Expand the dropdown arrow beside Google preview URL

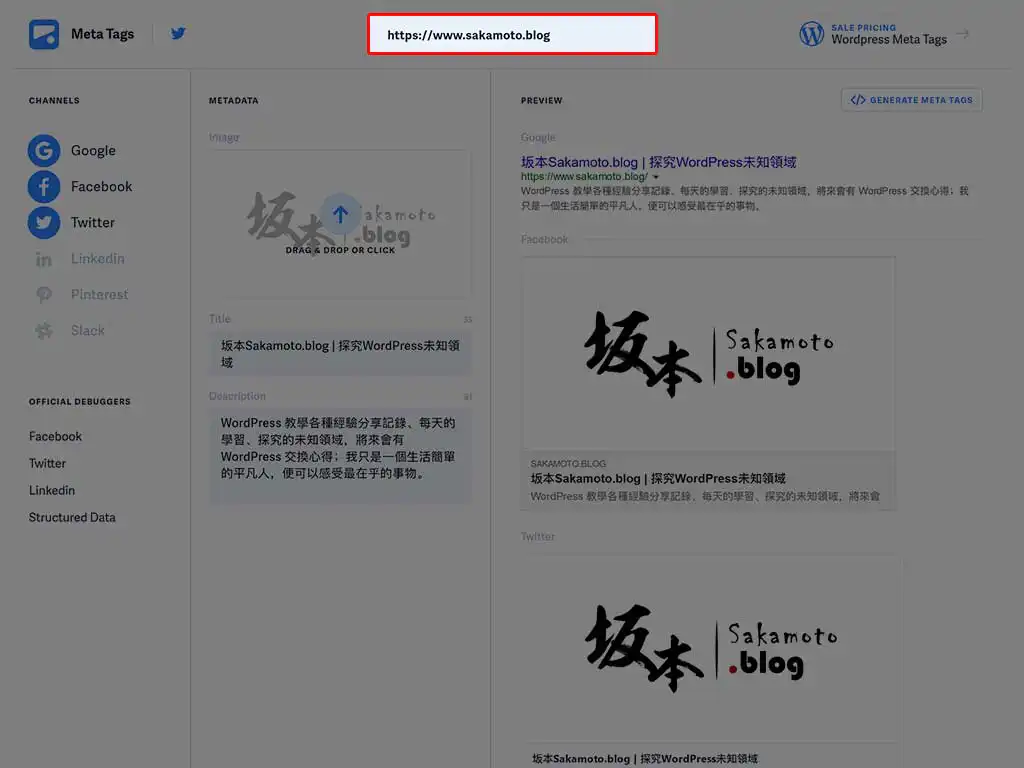point(656,177)
